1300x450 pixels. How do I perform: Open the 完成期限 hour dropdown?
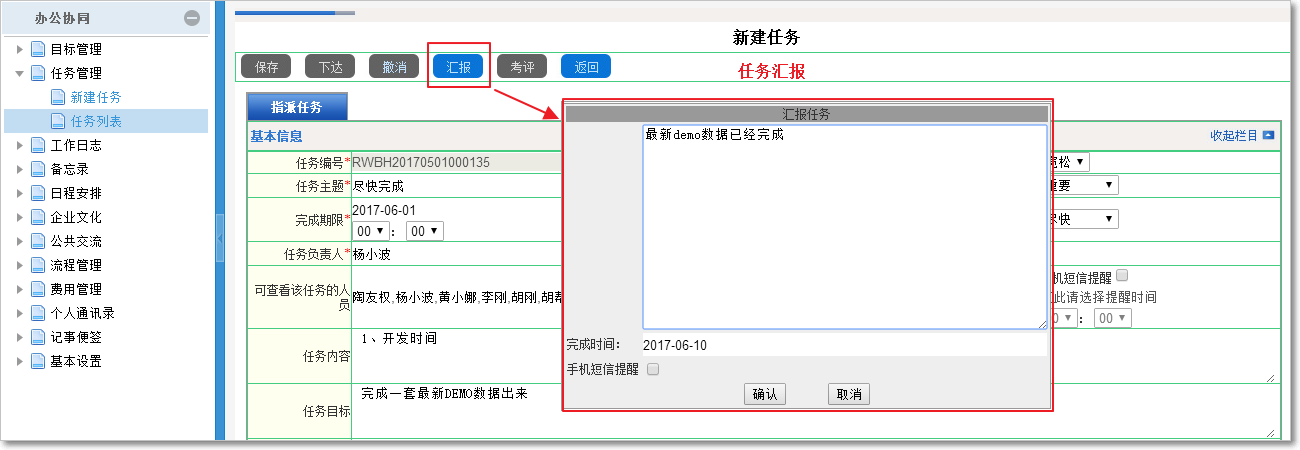369,231
